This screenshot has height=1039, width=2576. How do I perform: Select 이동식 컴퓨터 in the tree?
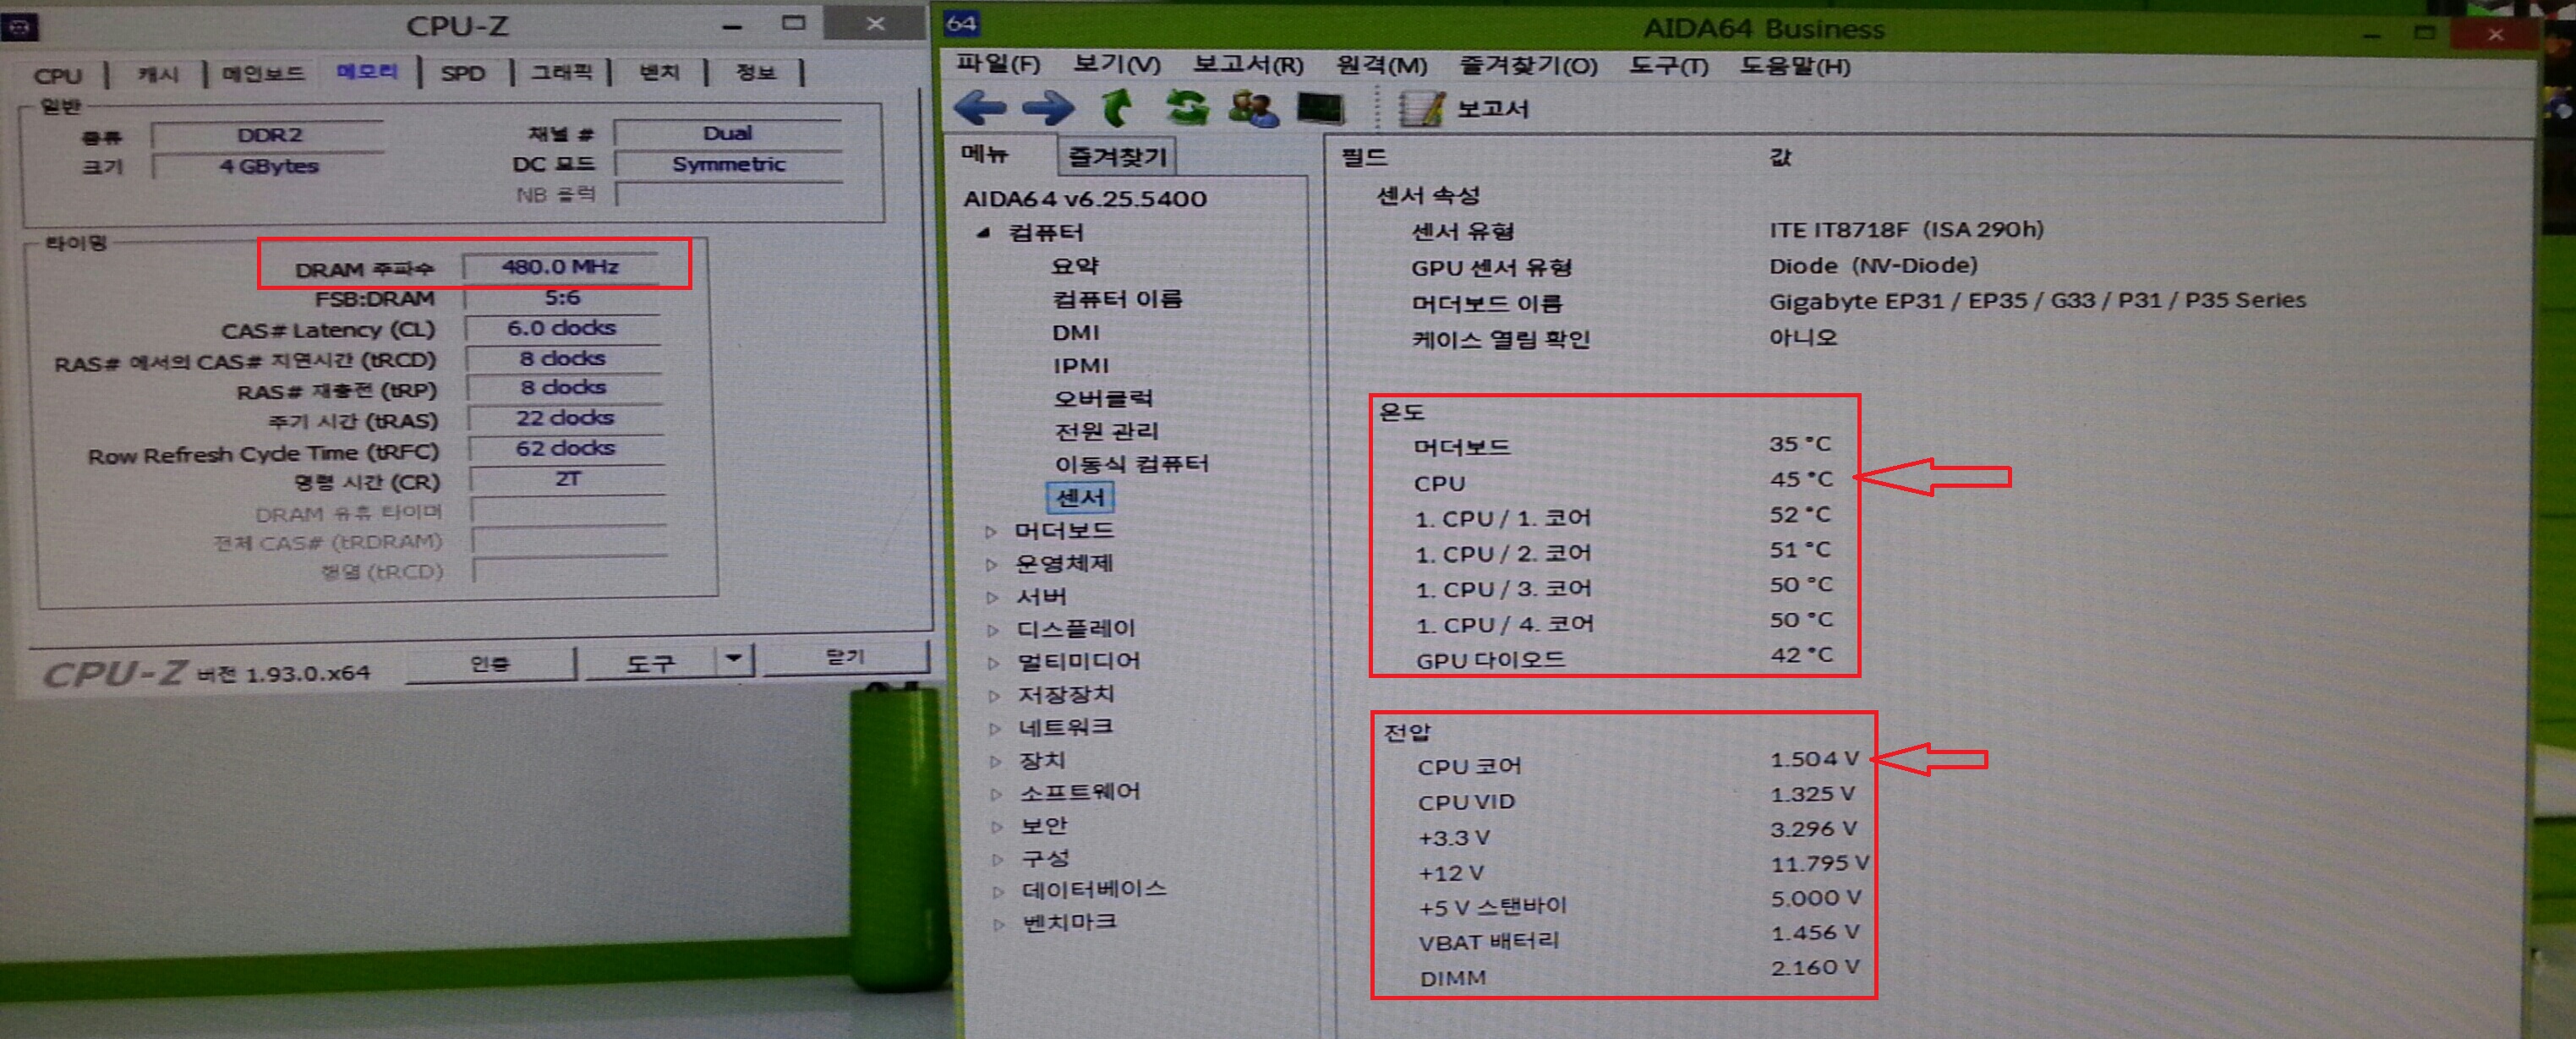point(1131,463)
